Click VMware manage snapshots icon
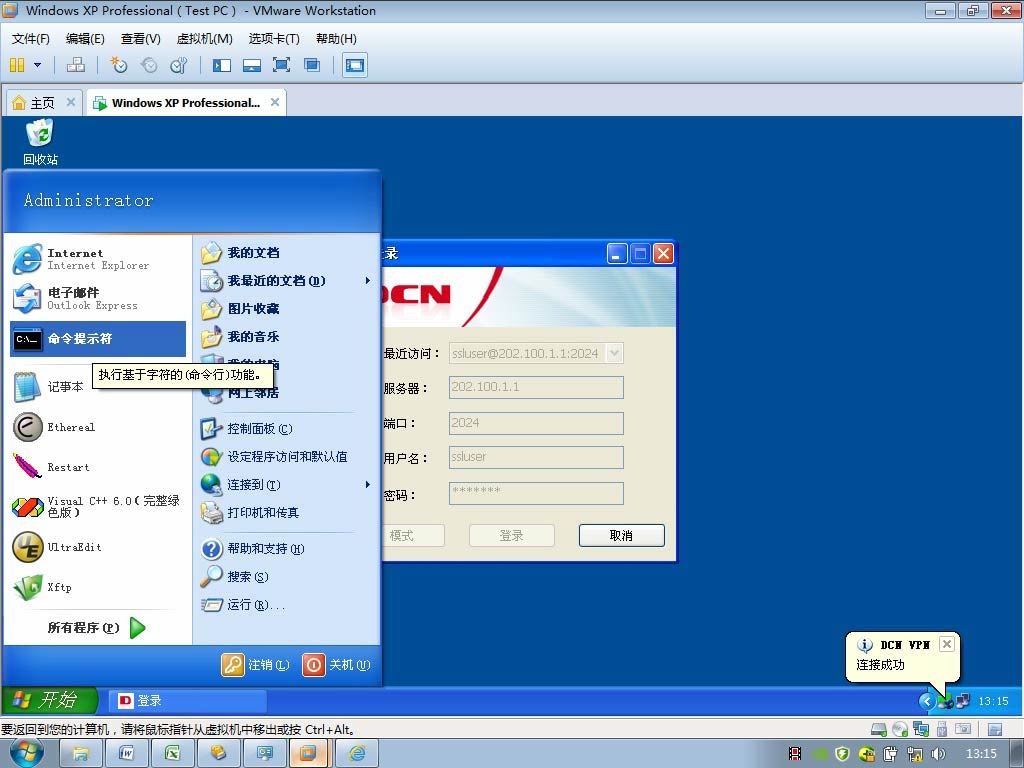 coord(179,65)
